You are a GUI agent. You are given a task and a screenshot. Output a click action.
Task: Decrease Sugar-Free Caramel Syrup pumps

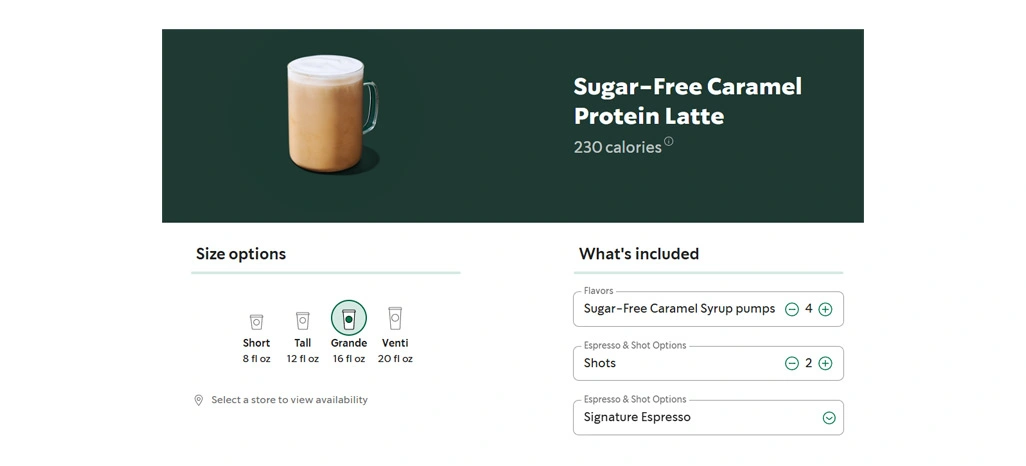click(792, 310)
